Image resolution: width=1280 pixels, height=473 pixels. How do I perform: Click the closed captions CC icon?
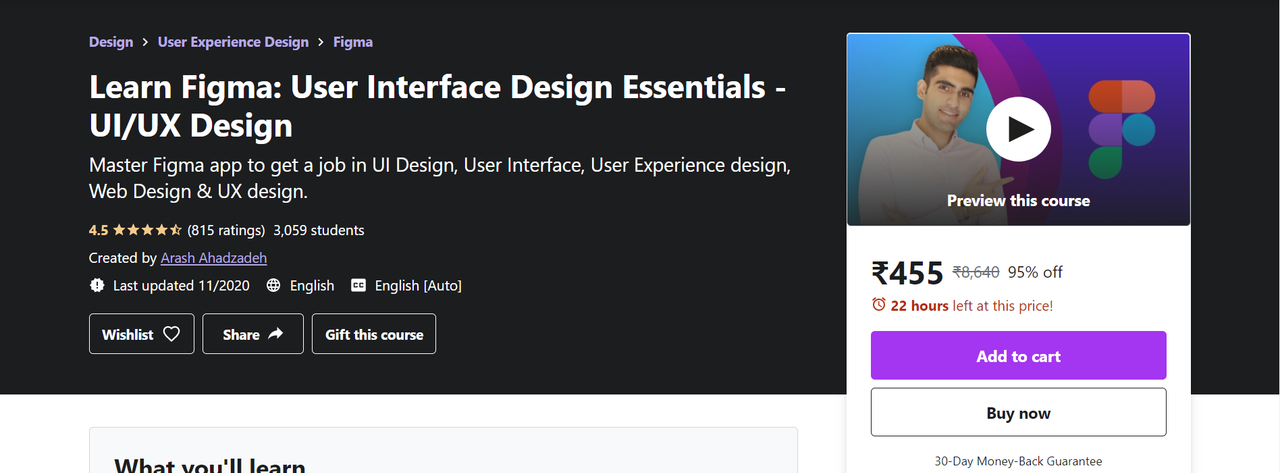click(x=359, y=286)
